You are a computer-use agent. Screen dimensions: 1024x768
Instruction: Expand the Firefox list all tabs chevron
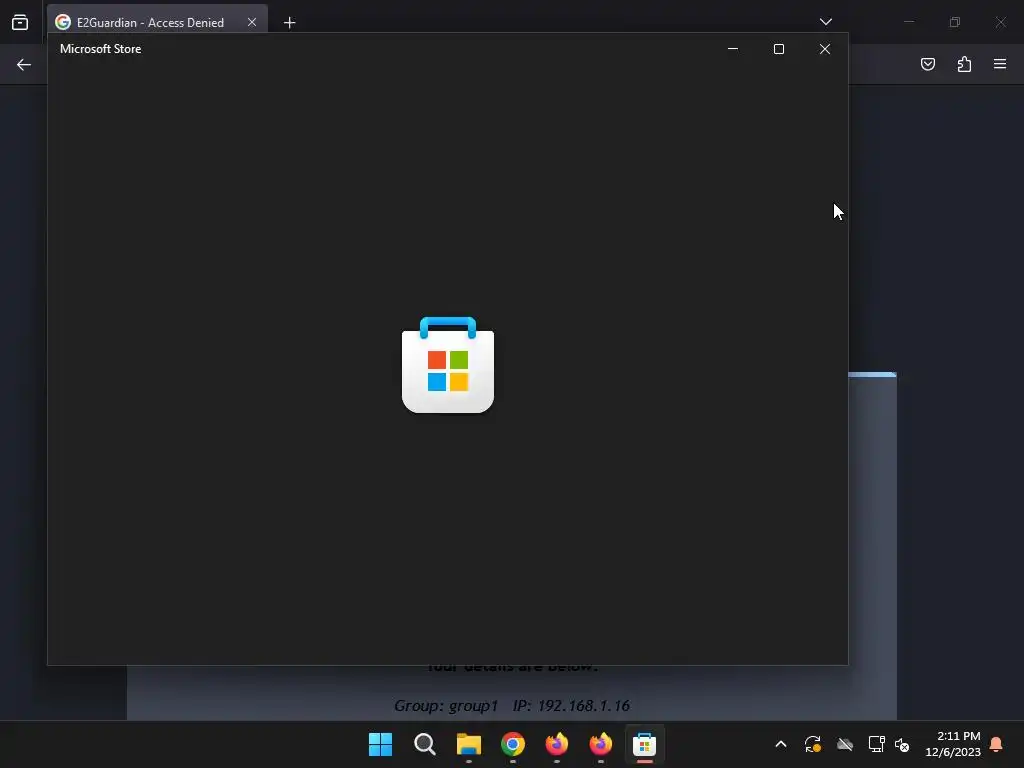(x=826, y=22)
